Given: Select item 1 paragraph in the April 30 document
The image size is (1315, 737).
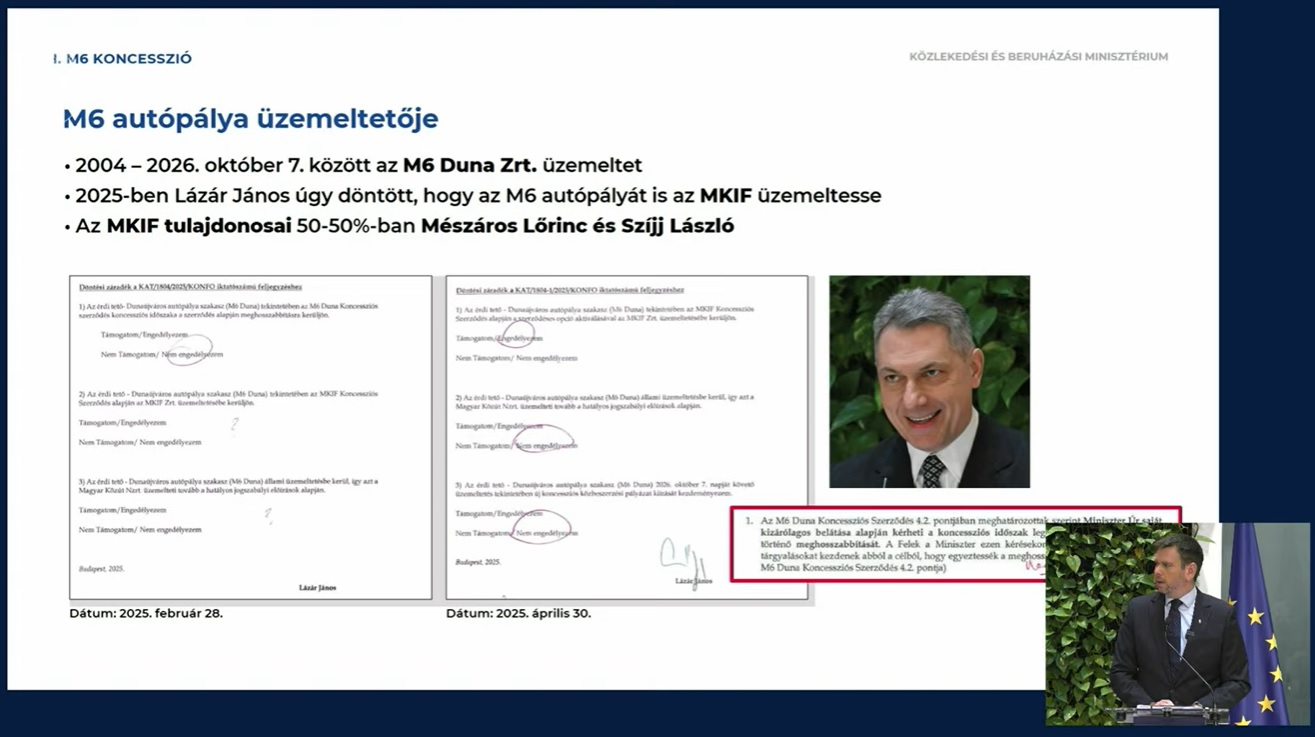Looking at the screenshot, I should (605, 314).
